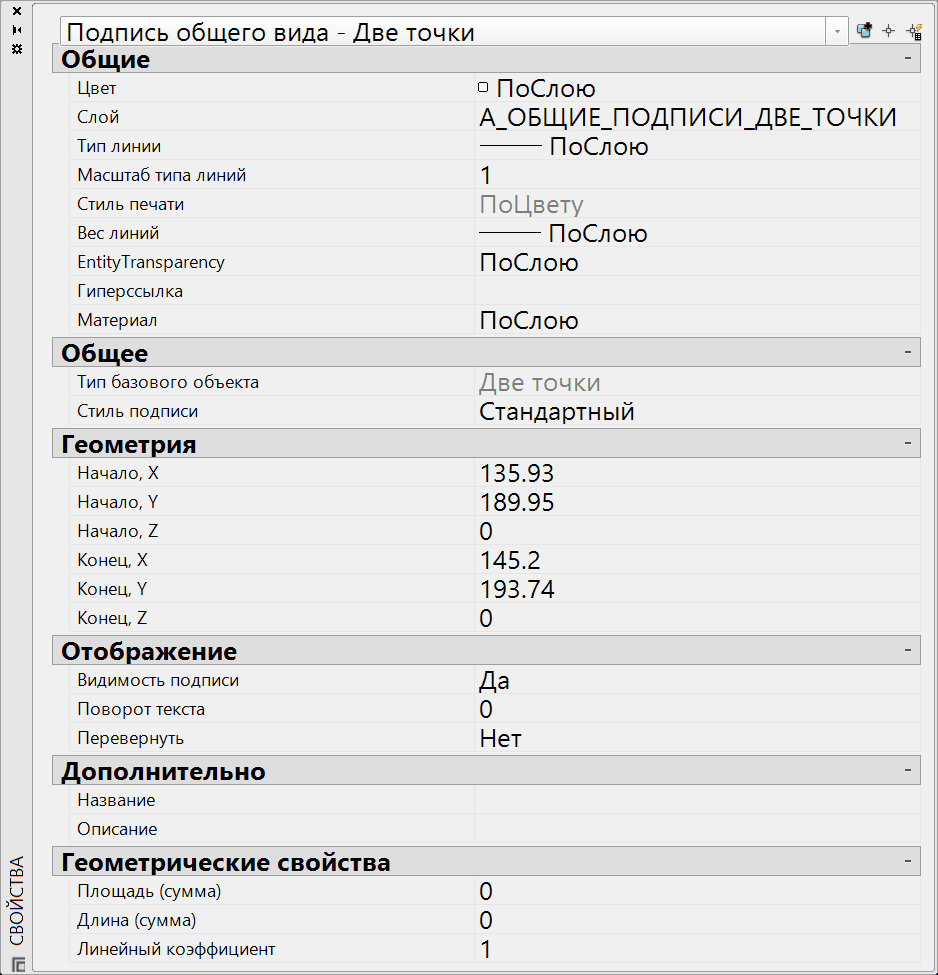Toggle Перевернуть from Нет
Screen dimensions: 938x975
coord(500,737)
